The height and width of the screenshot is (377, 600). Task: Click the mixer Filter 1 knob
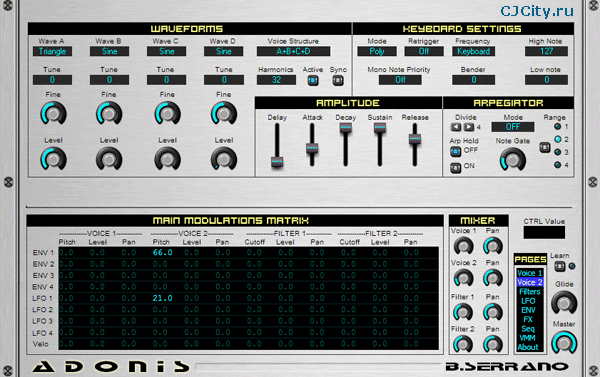[x=463, y=312]
